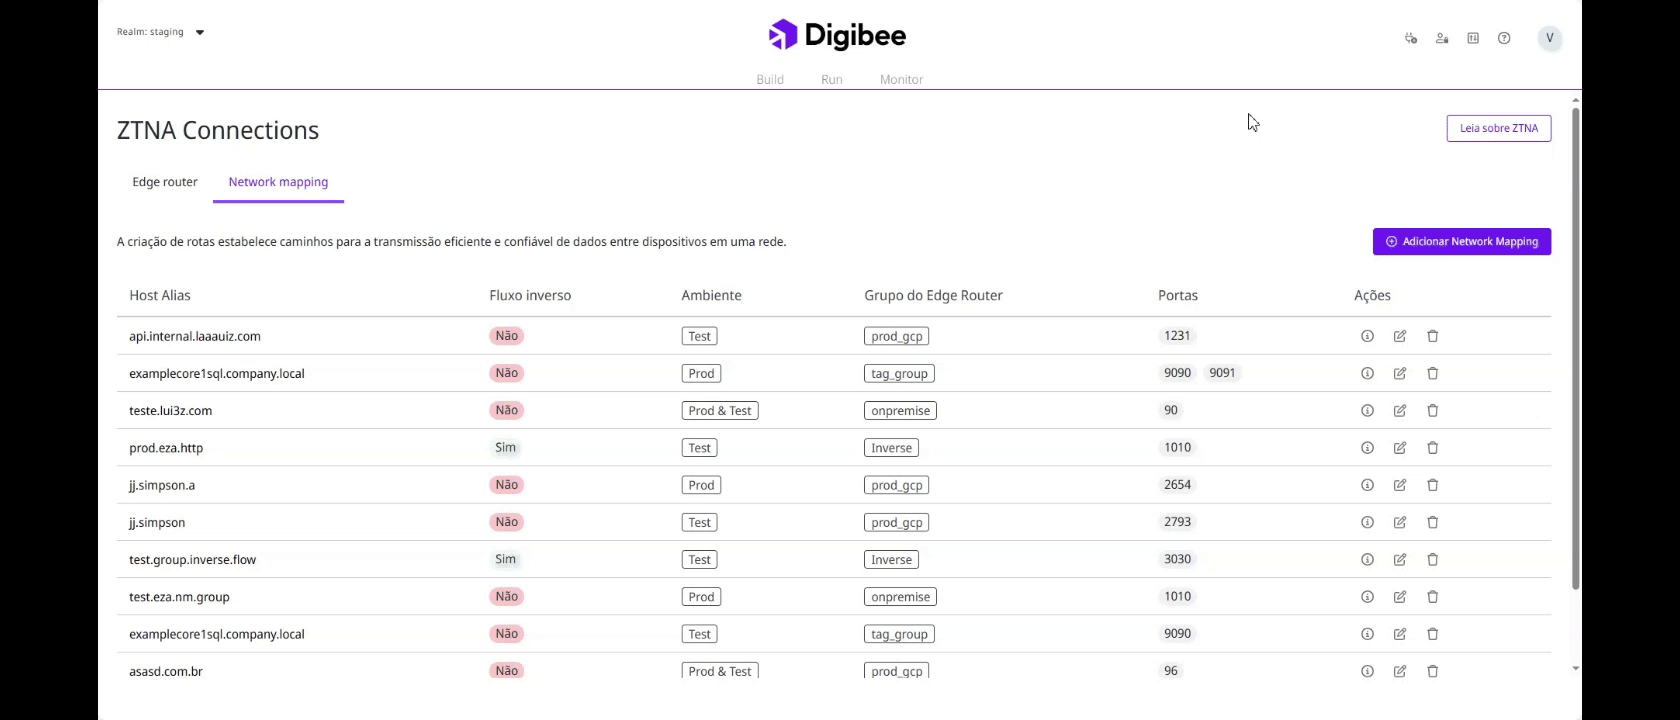Open the user lock permissions icon
1680x720 pixels.
tap(1442, 38)
